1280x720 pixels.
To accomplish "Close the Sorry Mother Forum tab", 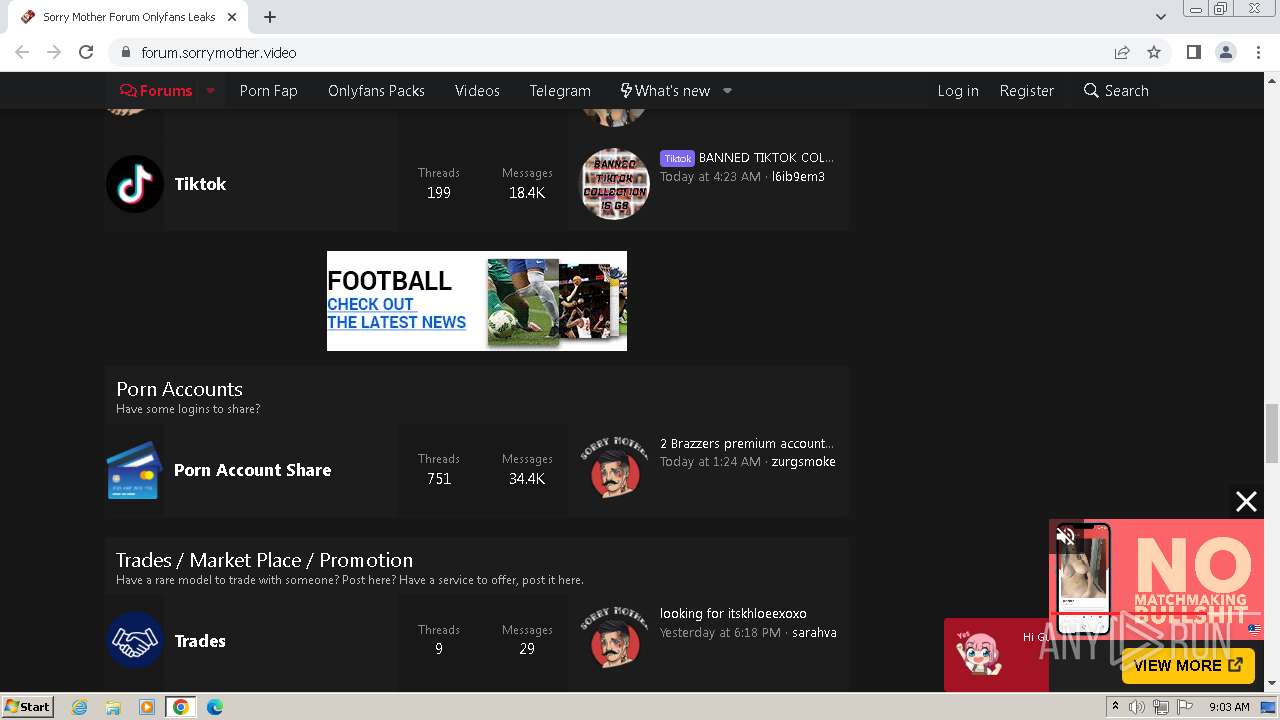I will (x=232, y=17).
